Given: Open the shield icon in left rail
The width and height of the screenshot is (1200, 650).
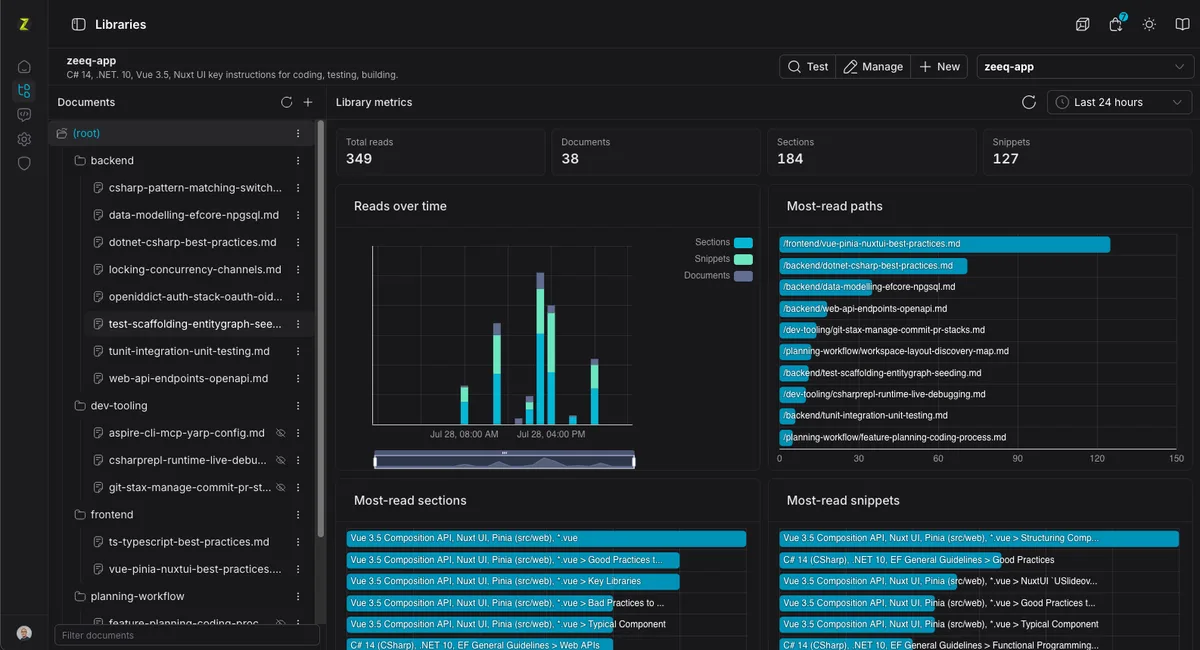Looking at the screenshot, I should point(24,163).
